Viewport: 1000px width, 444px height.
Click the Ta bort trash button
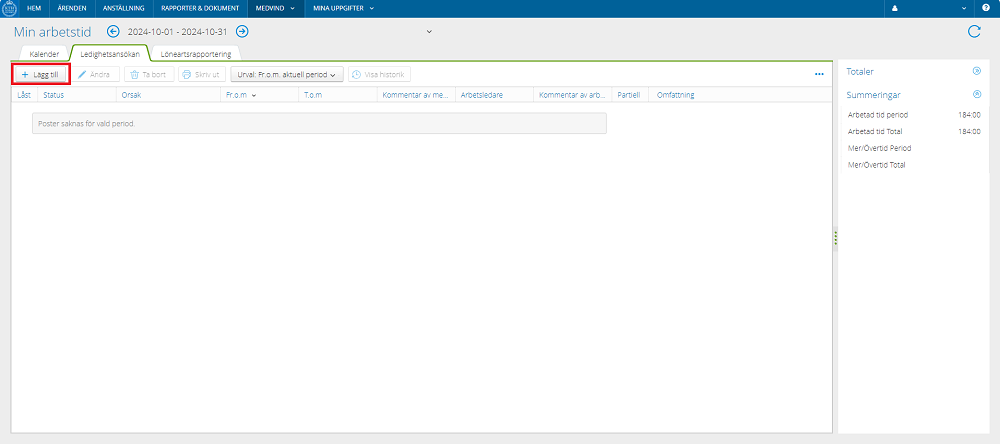pyautogui.click(x=149, y=75)
